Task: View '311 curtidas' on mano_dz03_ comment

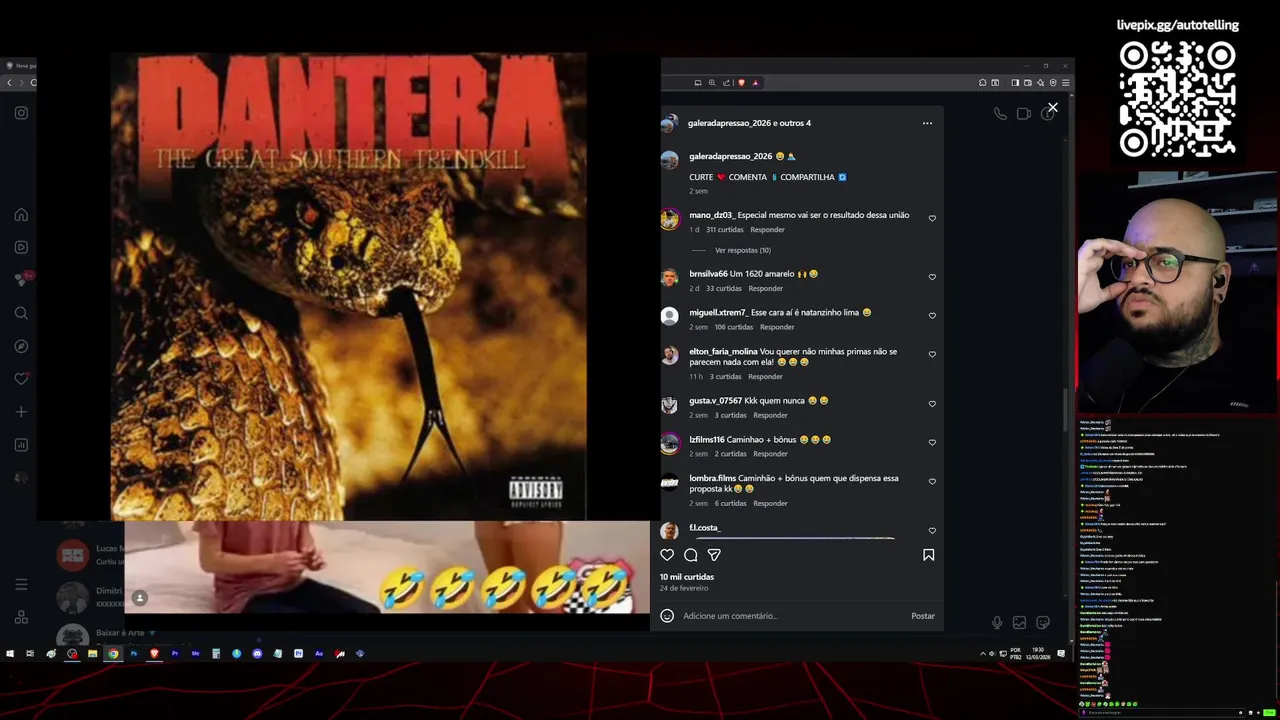Action: tap(724, 230)
